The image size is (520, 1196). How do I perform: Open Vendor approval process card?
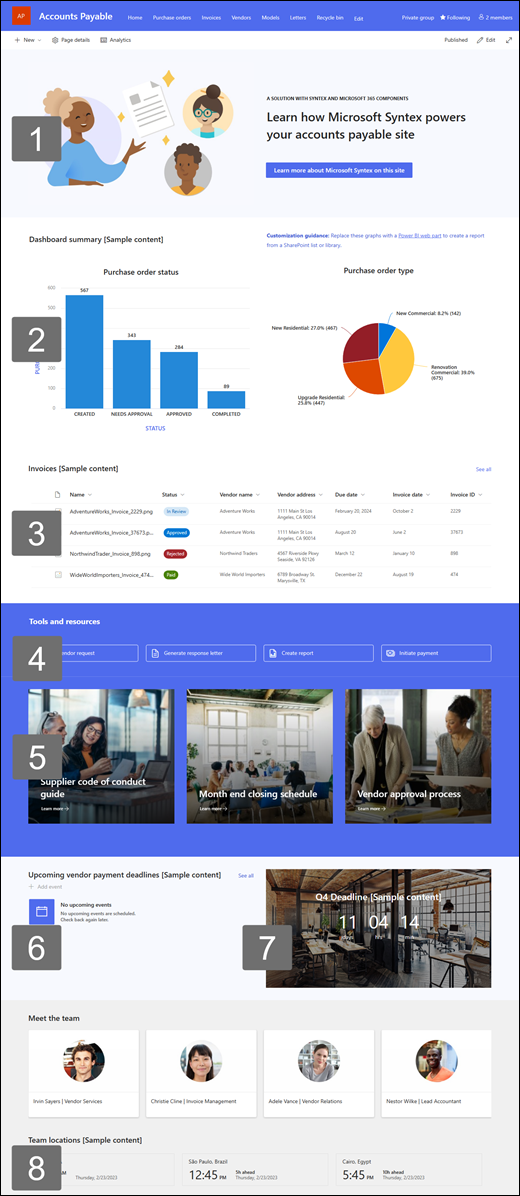pyautogui.click(x=418, y=756)
